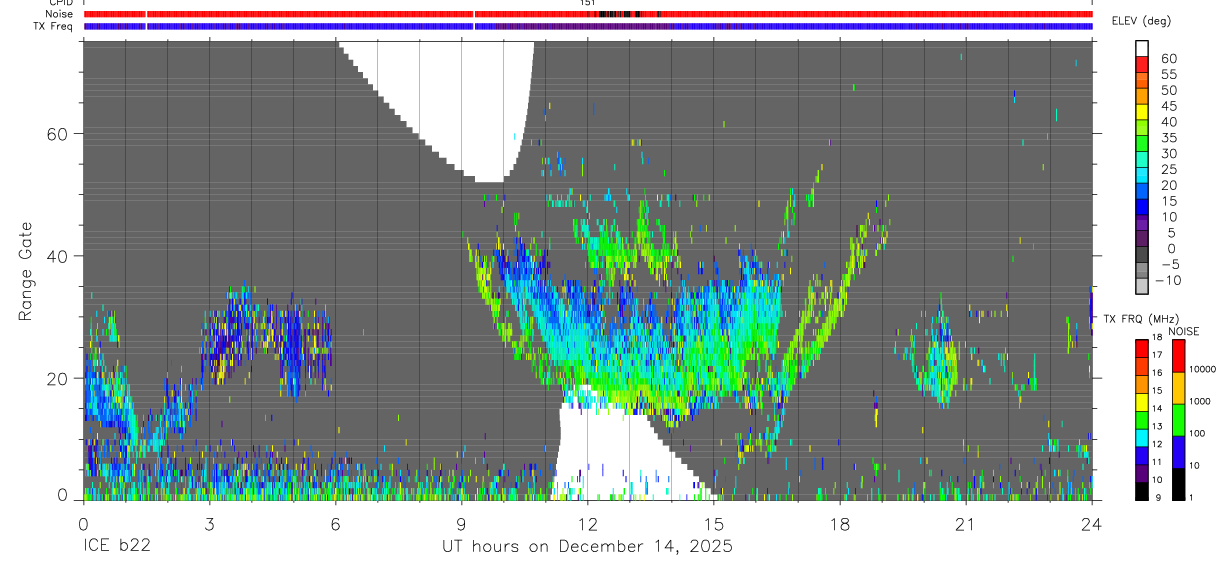Image resolution: width=1228 pixels, height=567 pixels.
Task: Click the x-axis tick label 15
Action: [713, 523]
